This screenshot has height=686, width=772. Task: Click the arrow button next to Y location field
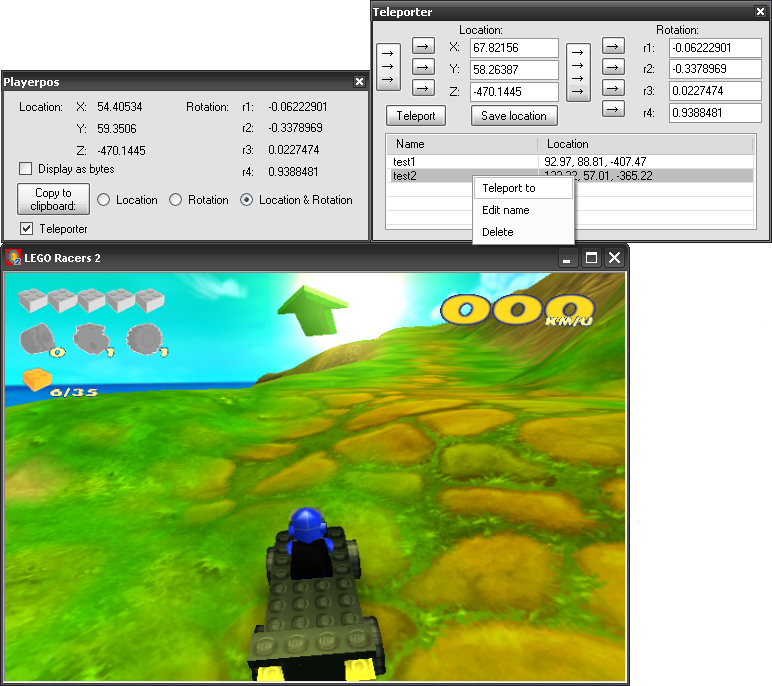(x=423, y=67)
